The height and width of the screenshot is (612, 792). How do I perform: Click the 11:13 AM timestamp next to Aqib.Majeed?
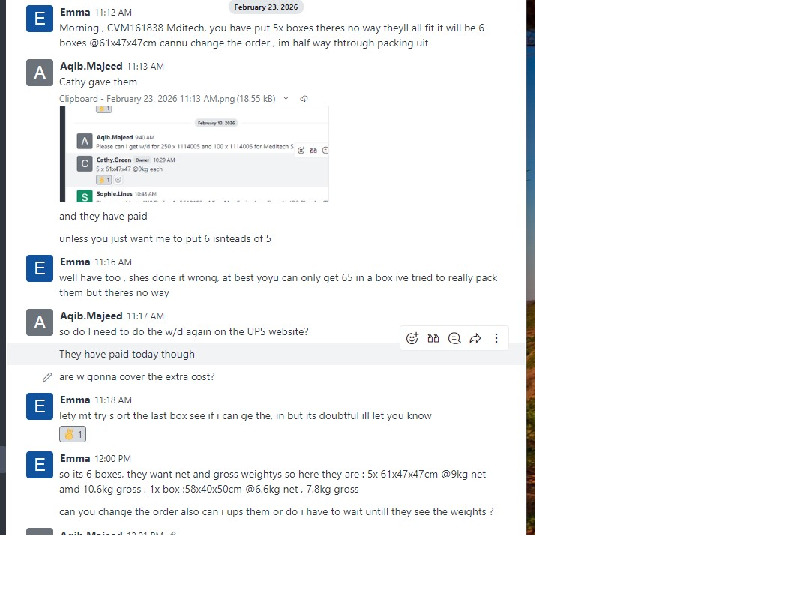point(145,66)
